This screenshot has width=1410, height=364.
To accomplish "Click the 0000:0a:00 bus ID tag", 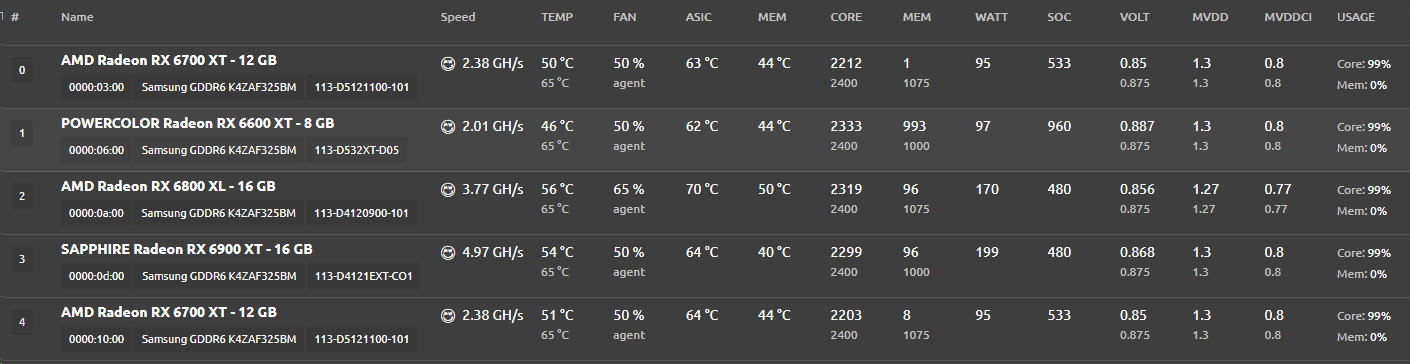I will click(96, 213).
